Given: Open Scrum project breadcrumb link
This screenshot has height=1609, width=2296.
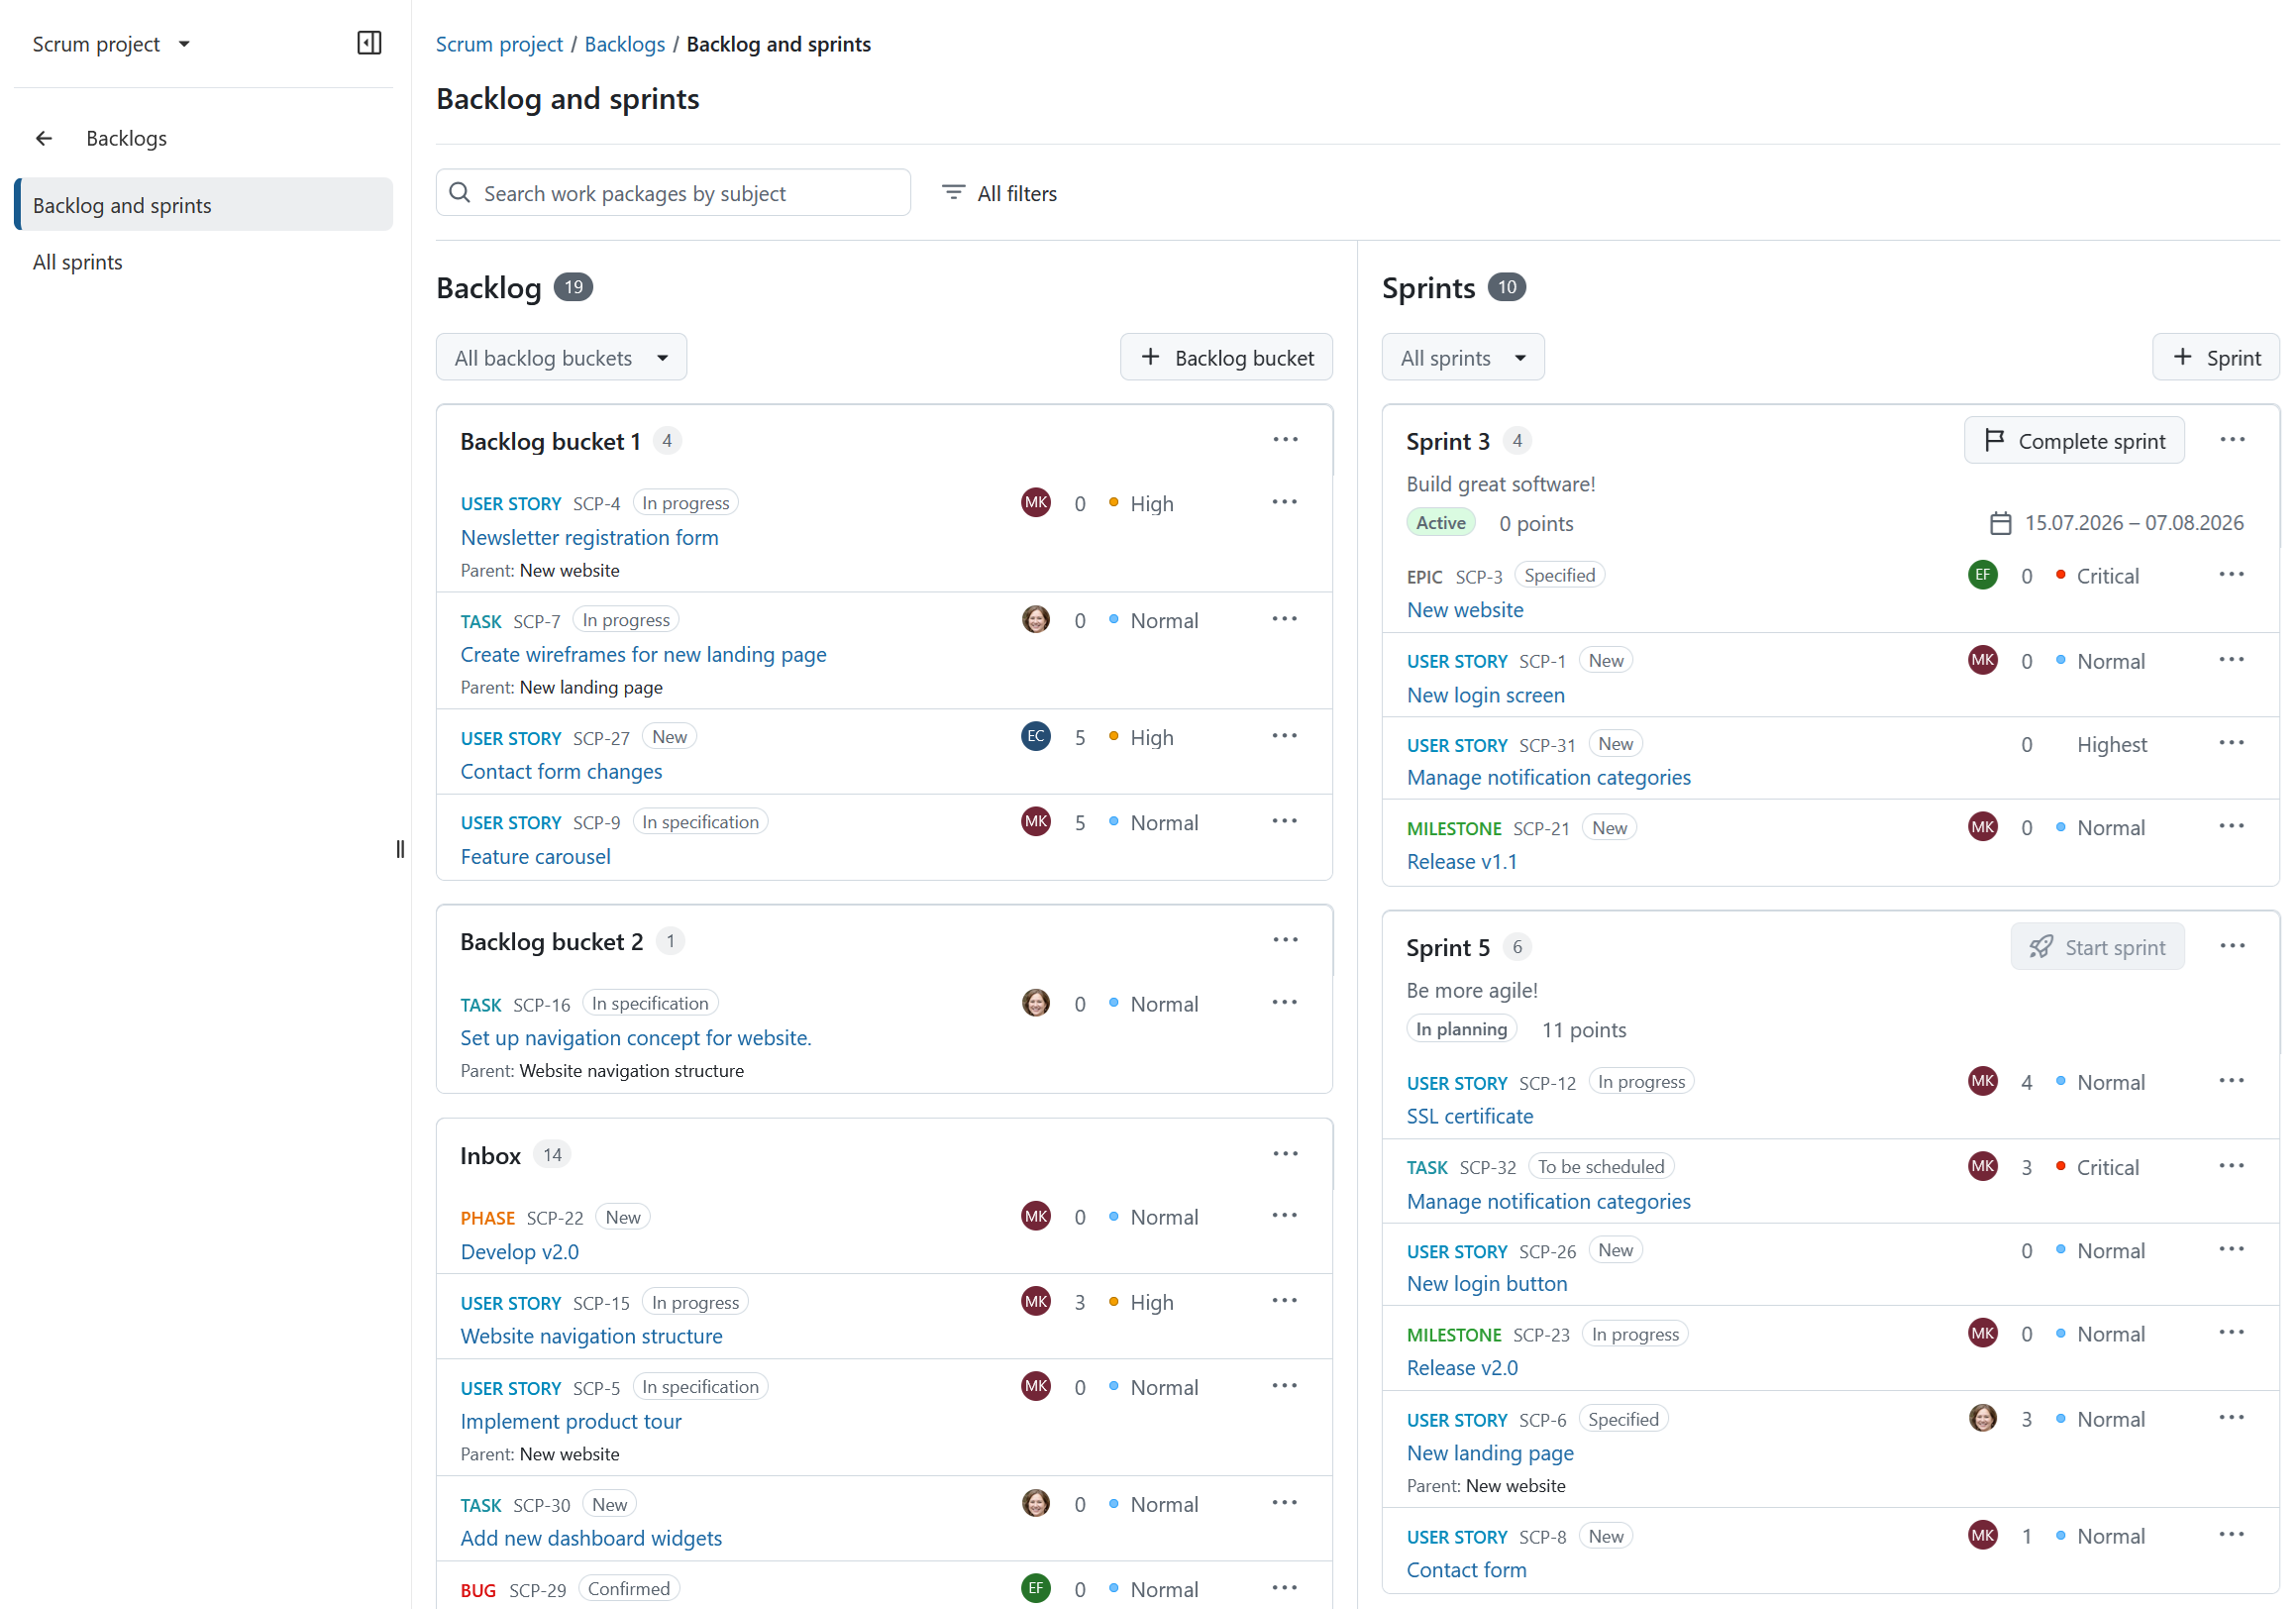Looking at the screenshot, I should click(x=499, y=44).
